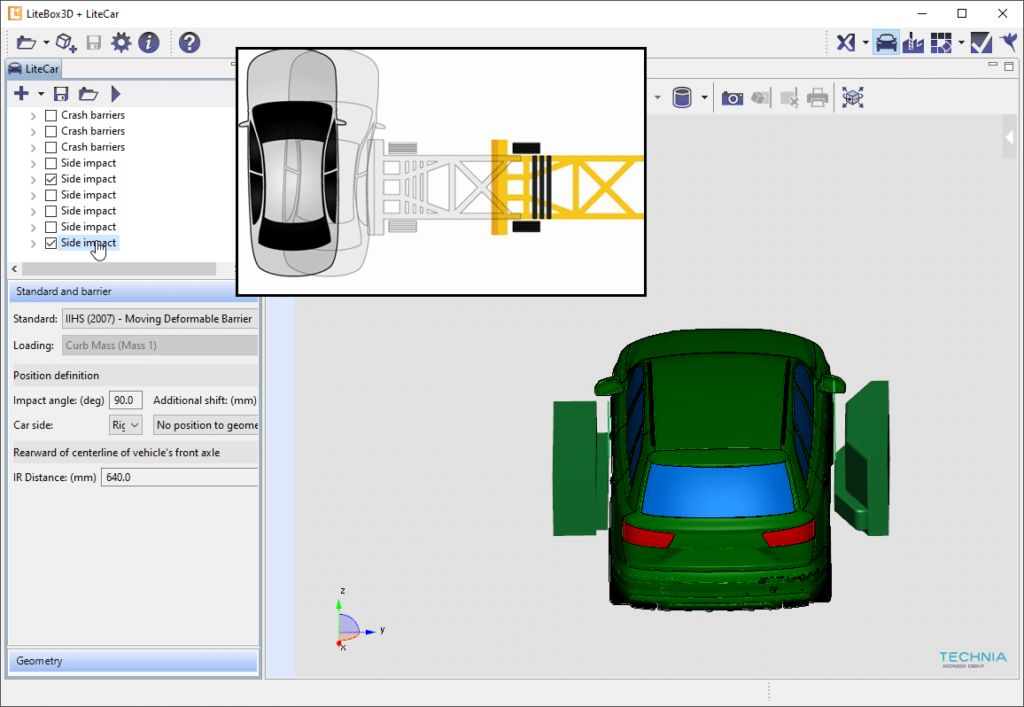Tick the second Crash barriers checkbox
The width and height of the screenshot is (1024, 707).
[x=51, y=131]
